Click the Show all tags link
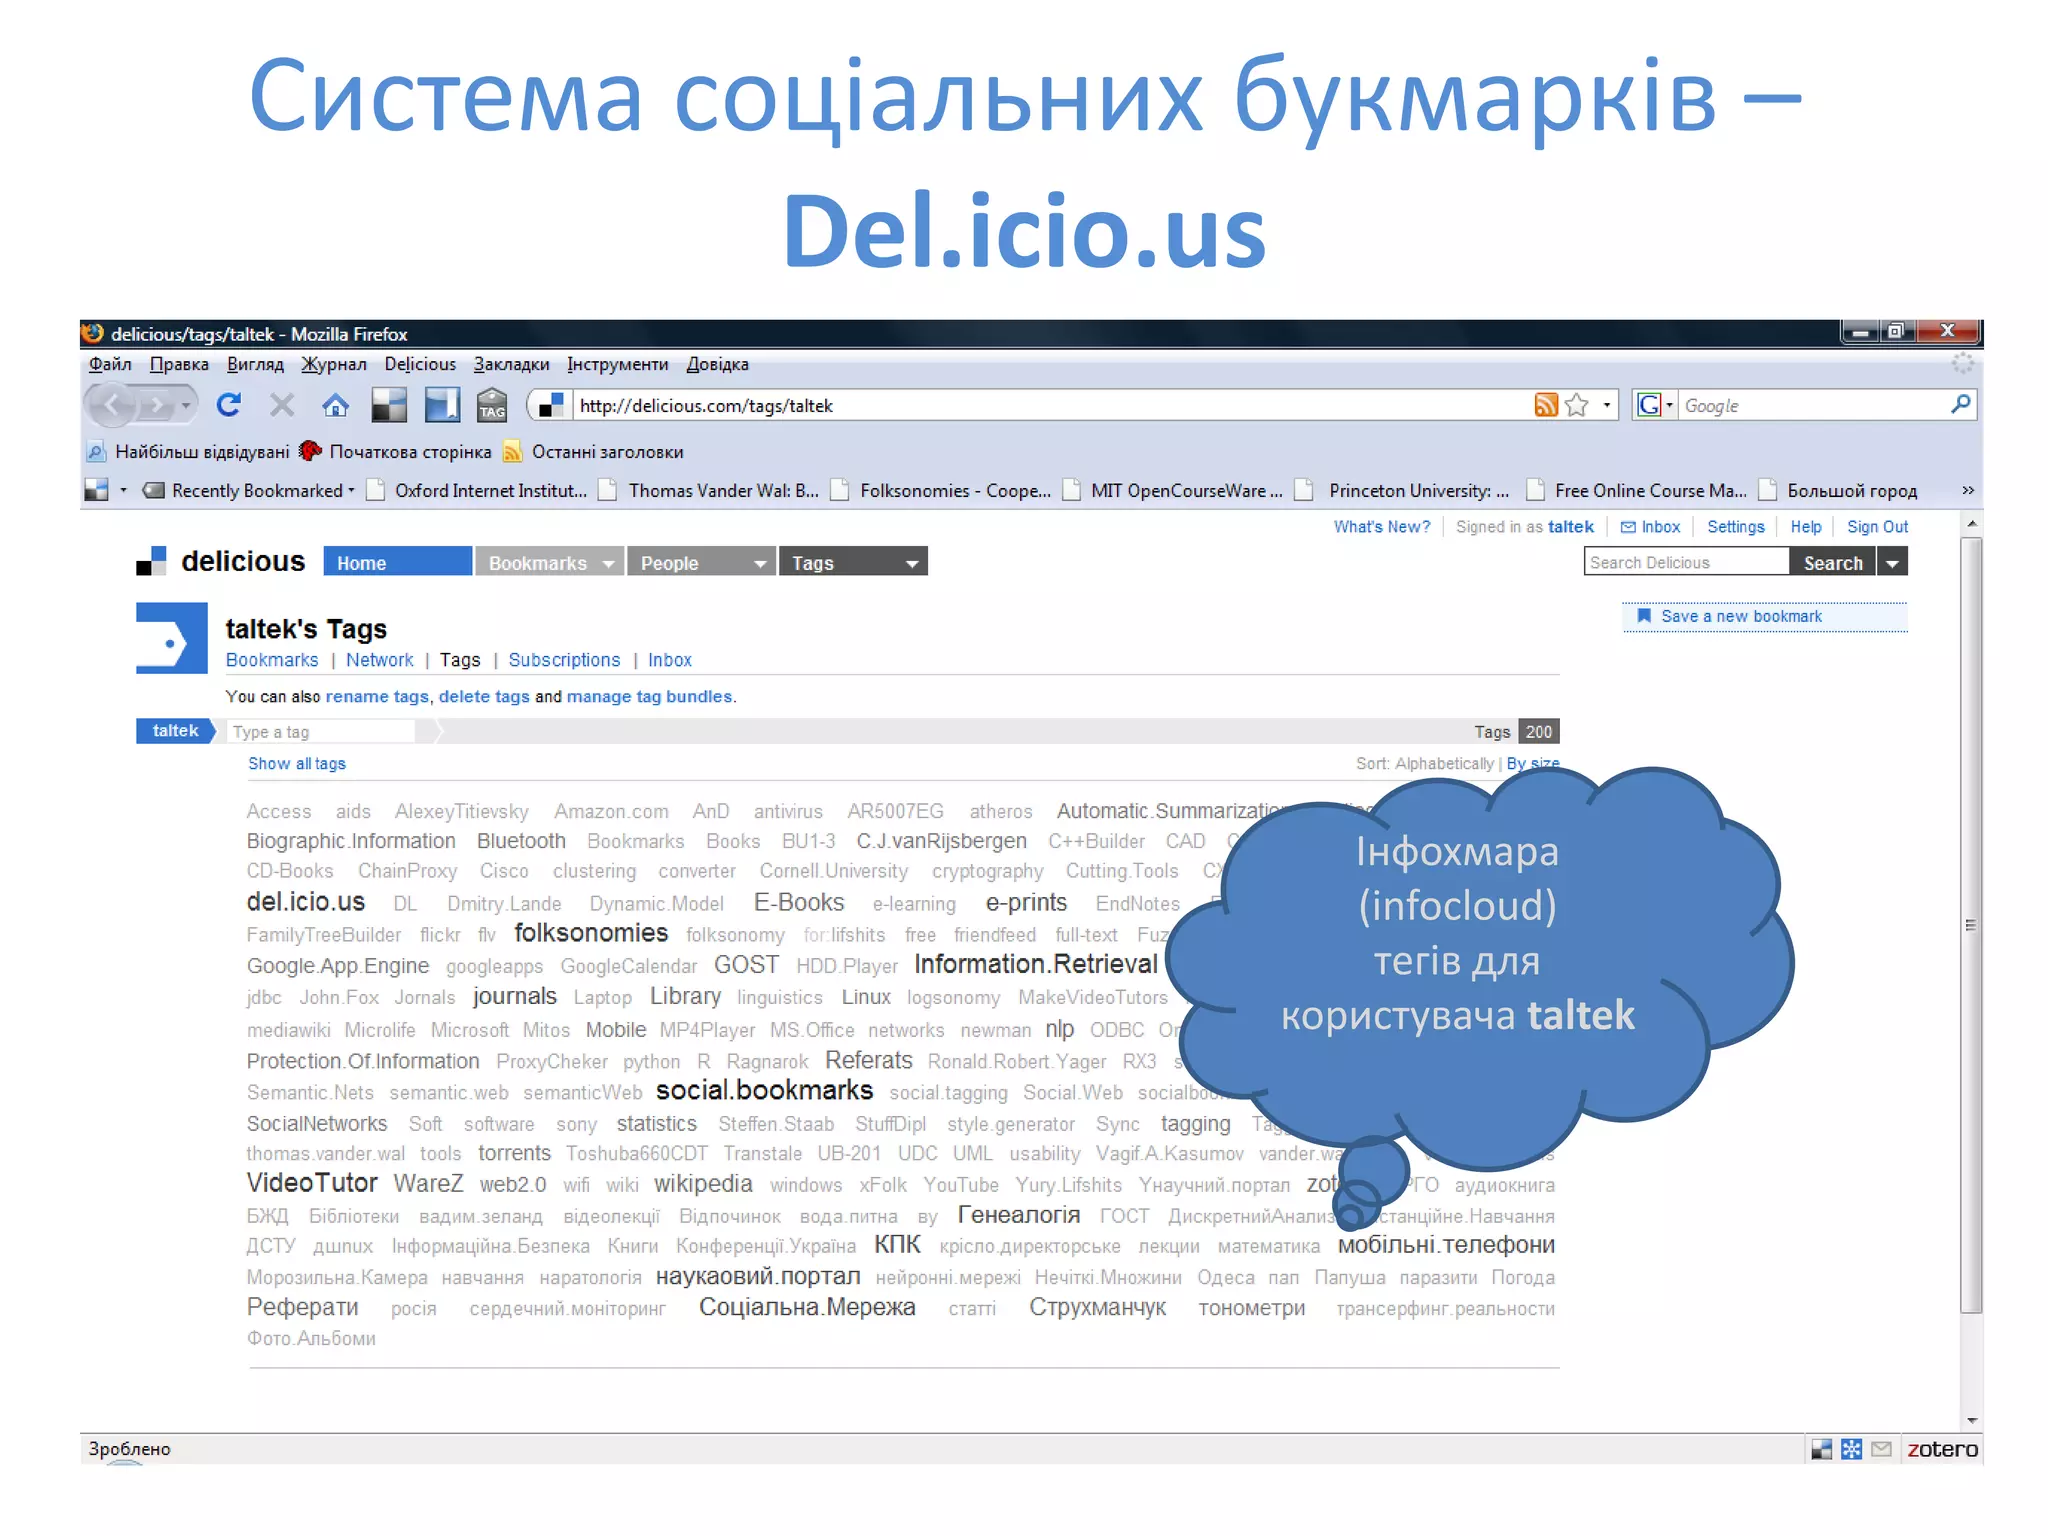This screenshot has width=2048, height=1536. pos(296,764)
